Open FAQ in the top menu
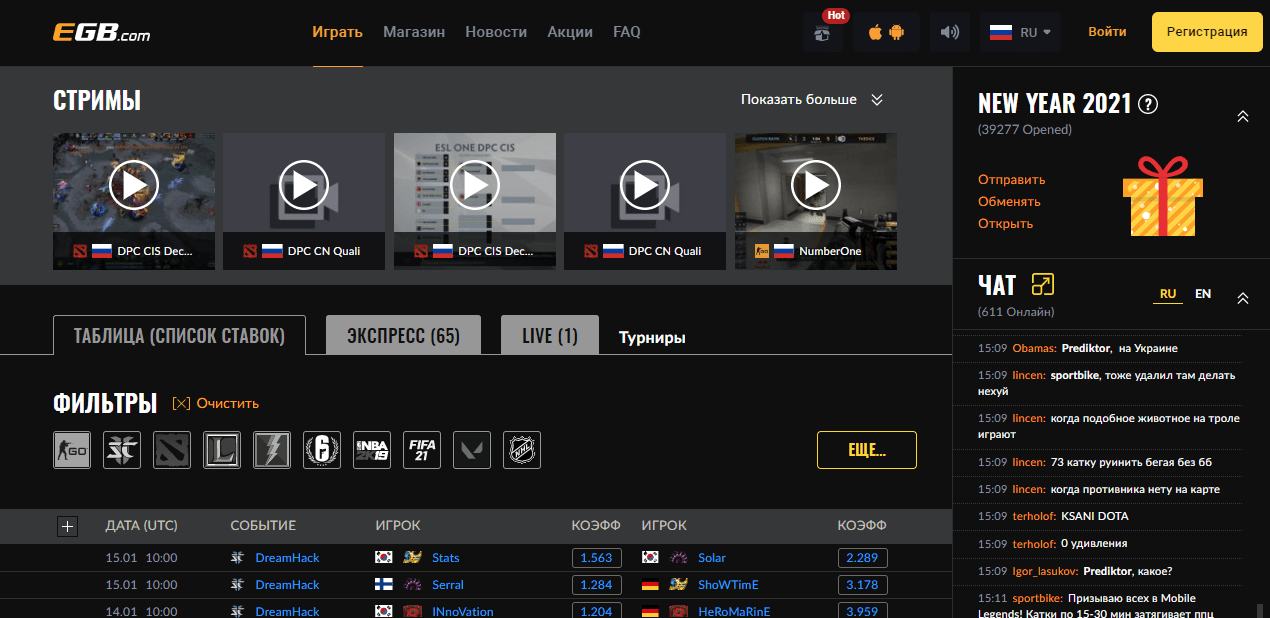This screenshot has width=1270, height=618. 627,32
